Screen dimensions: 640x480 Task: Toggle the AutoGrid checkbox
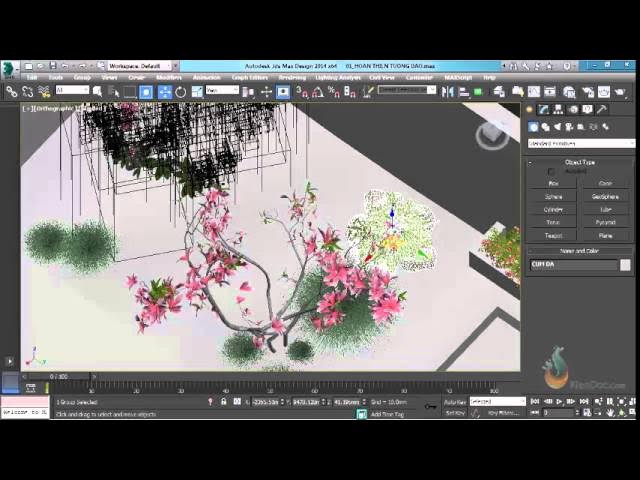coord(551,171)
